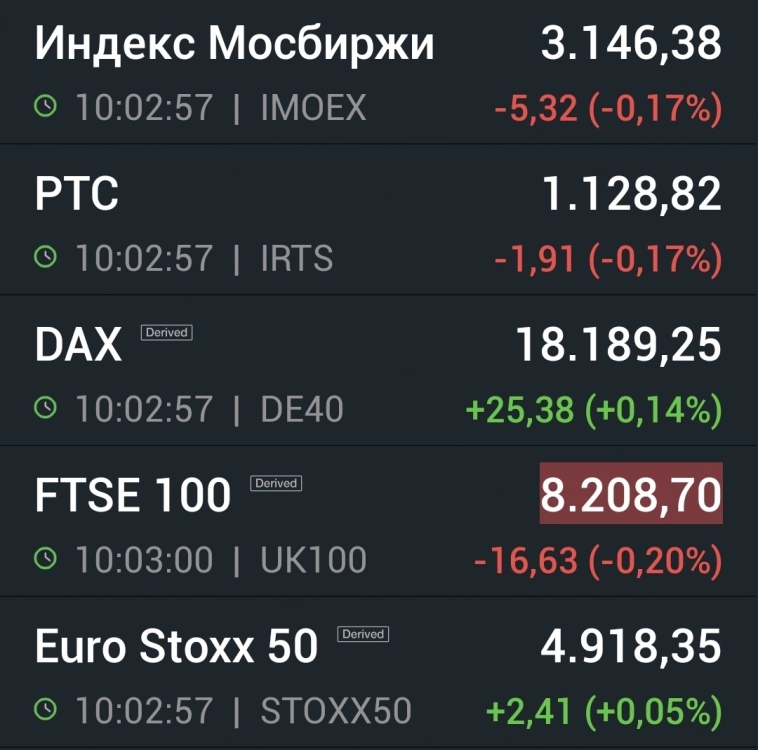Click the РТС price 1.128,82
758x750 pixels.
tap(631, 194)
